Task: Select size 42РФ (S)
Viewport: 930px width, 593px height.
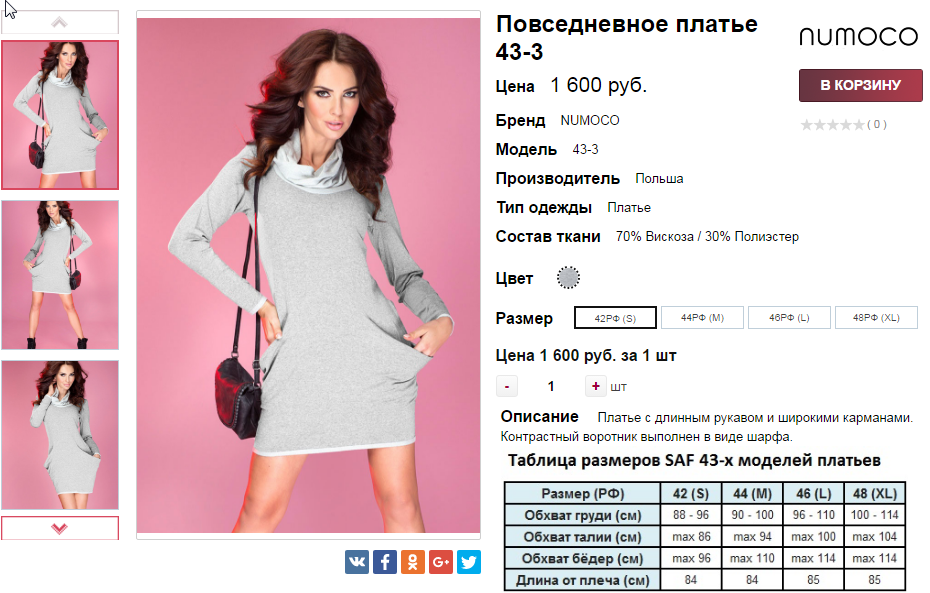Action: [x=615, y=317]
